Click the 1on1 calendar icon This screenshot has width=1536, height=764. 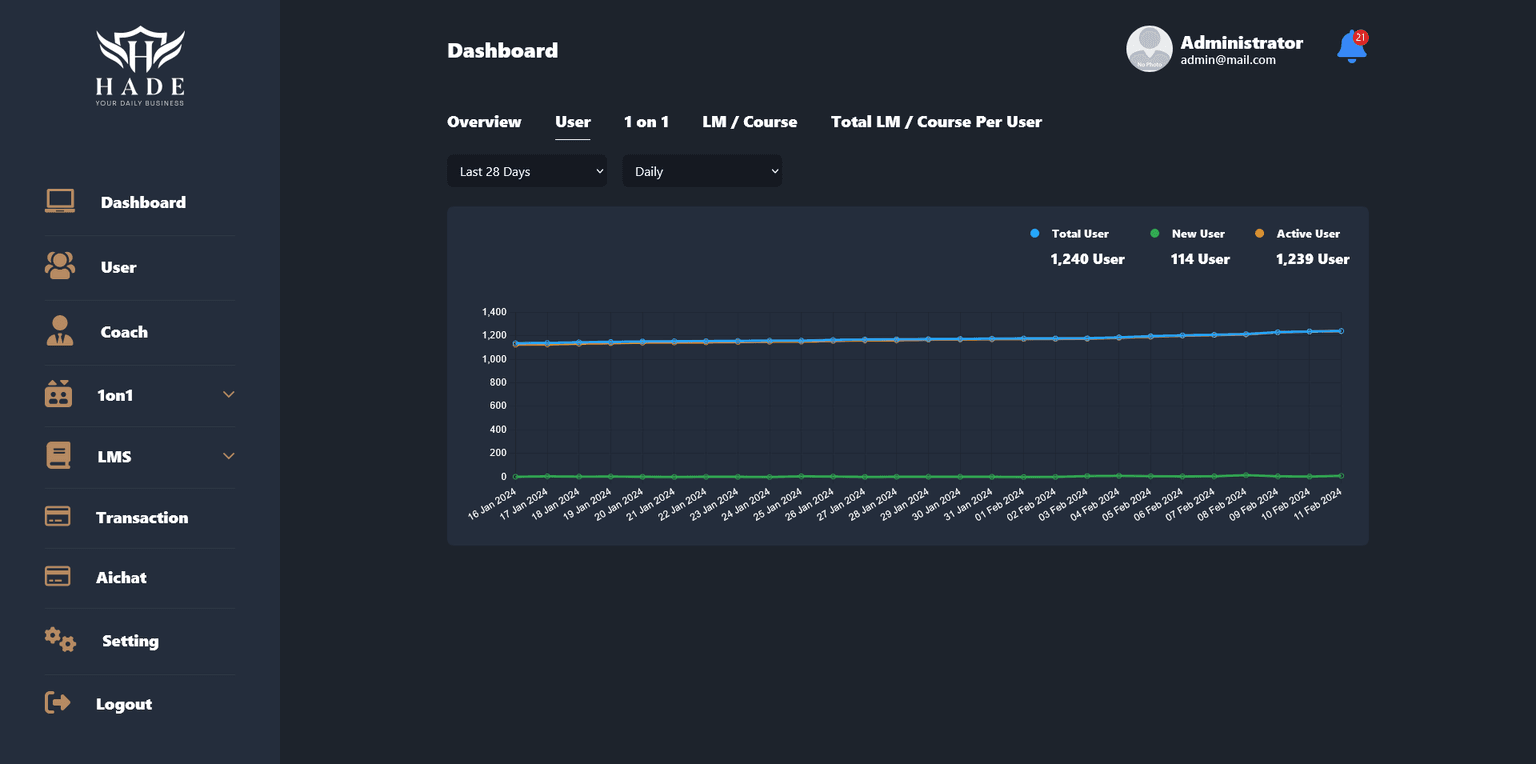click(x=59, y=394)
